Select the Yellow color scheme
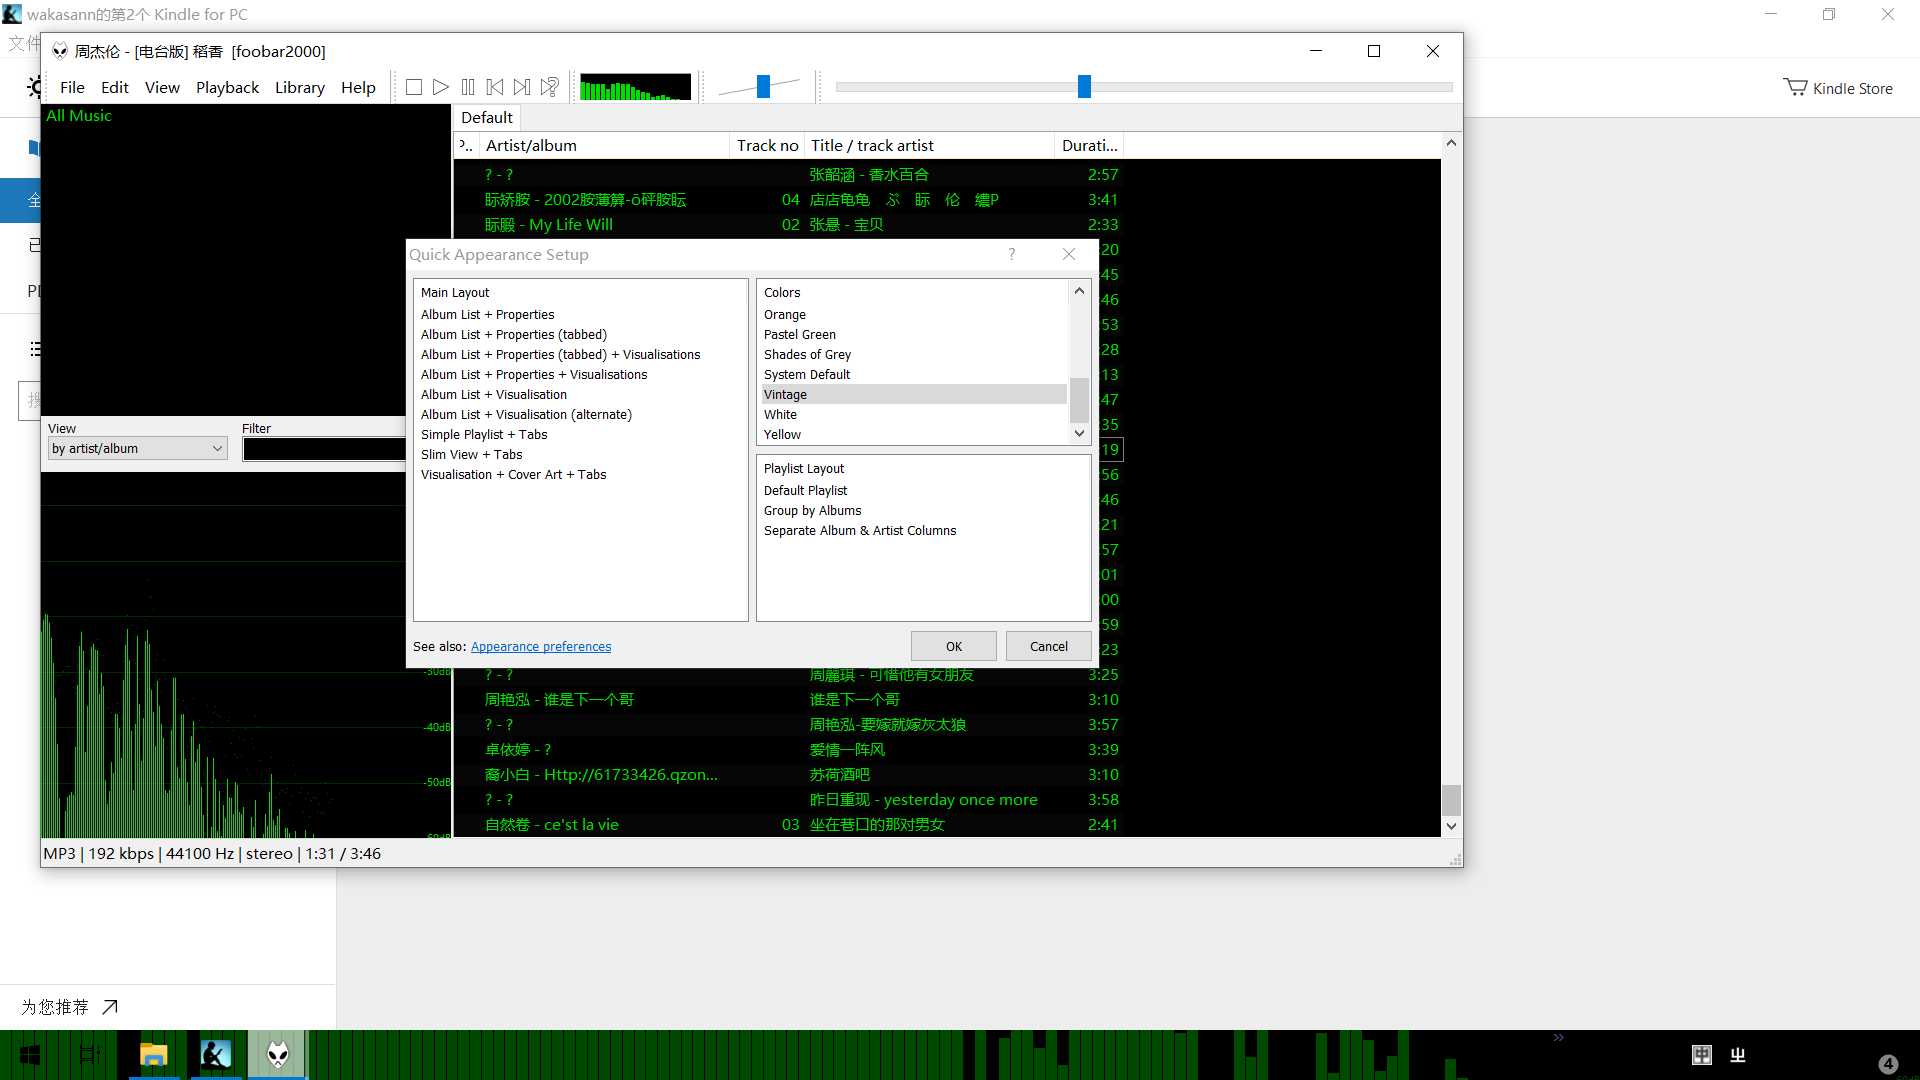 click(914, 434)
